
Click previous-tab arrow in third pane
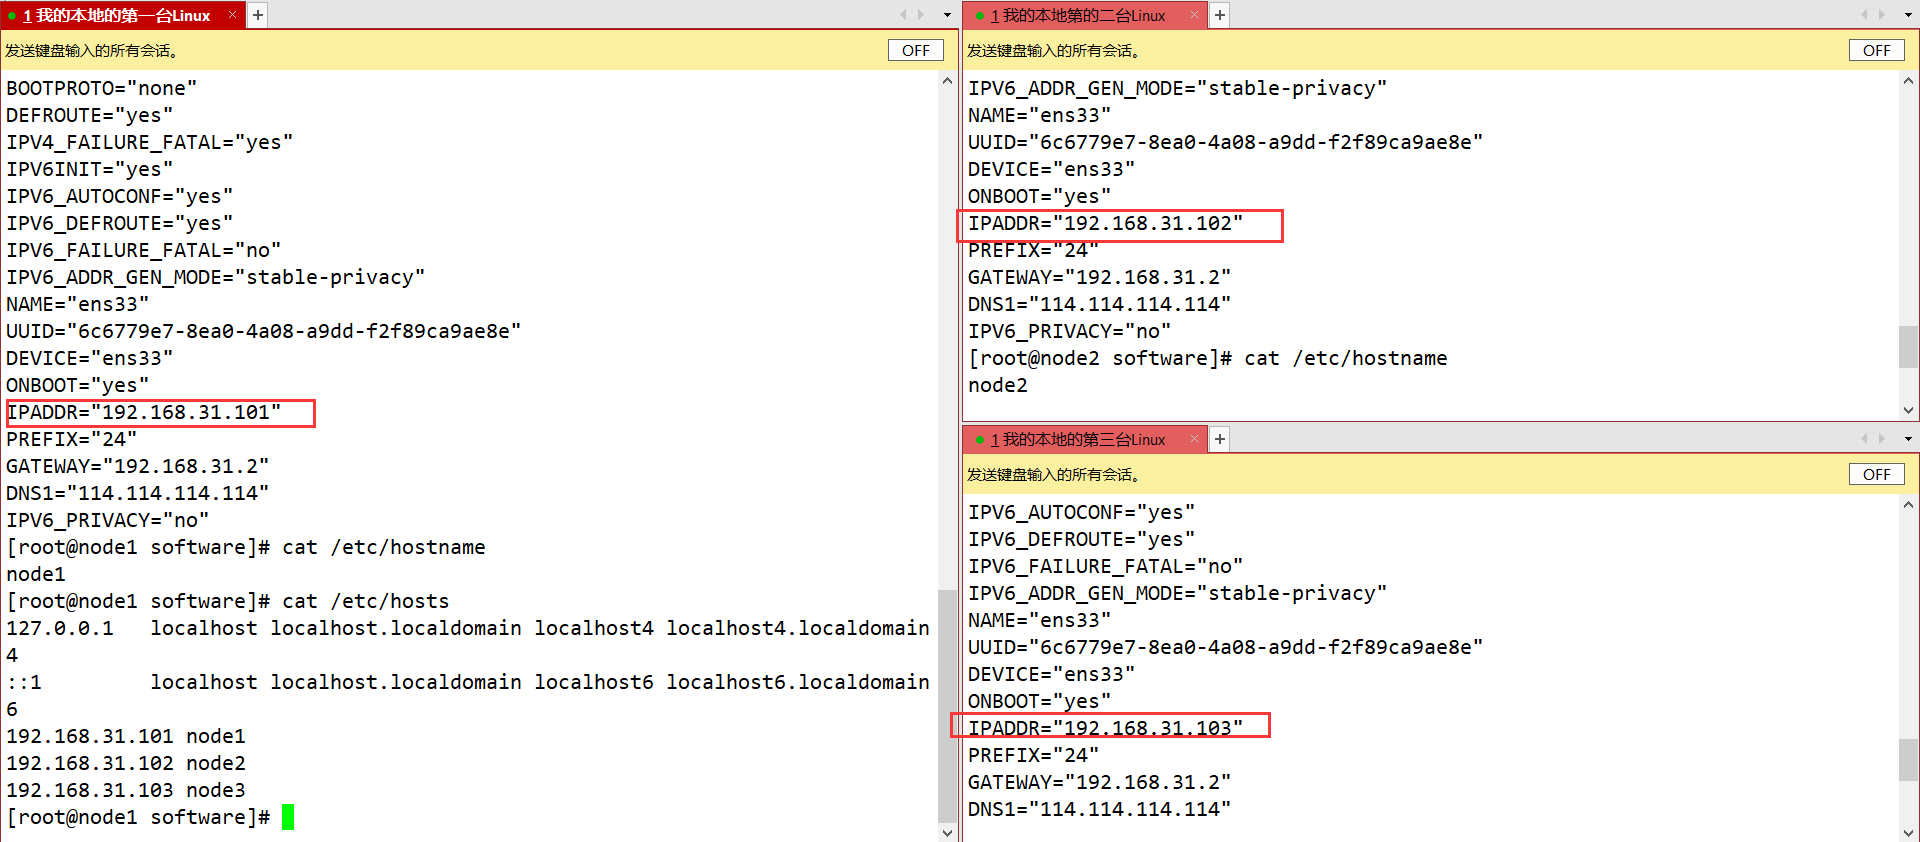1864,439
